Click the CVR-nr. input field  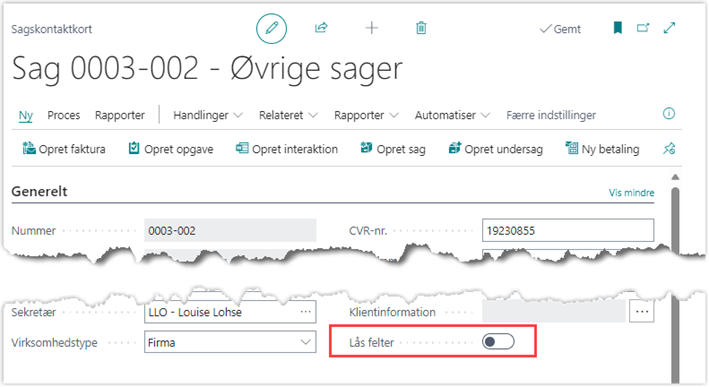point(568,231)
